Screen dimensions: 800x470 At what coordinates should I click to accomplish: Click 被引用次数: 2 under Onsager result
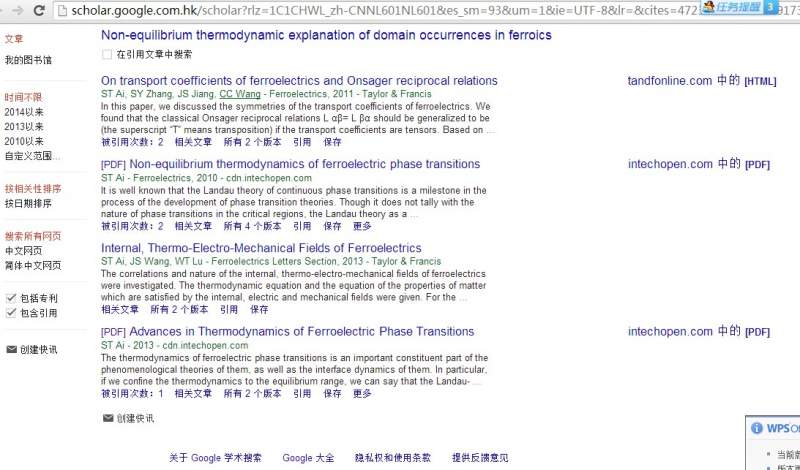pyautogui.click(x=132, y=142)
